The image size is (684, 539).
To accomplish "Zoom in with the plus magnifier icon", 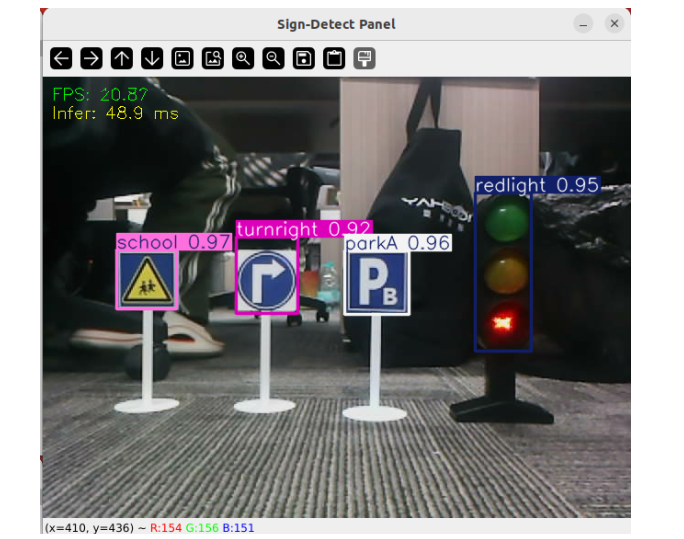I will [243, 58].
